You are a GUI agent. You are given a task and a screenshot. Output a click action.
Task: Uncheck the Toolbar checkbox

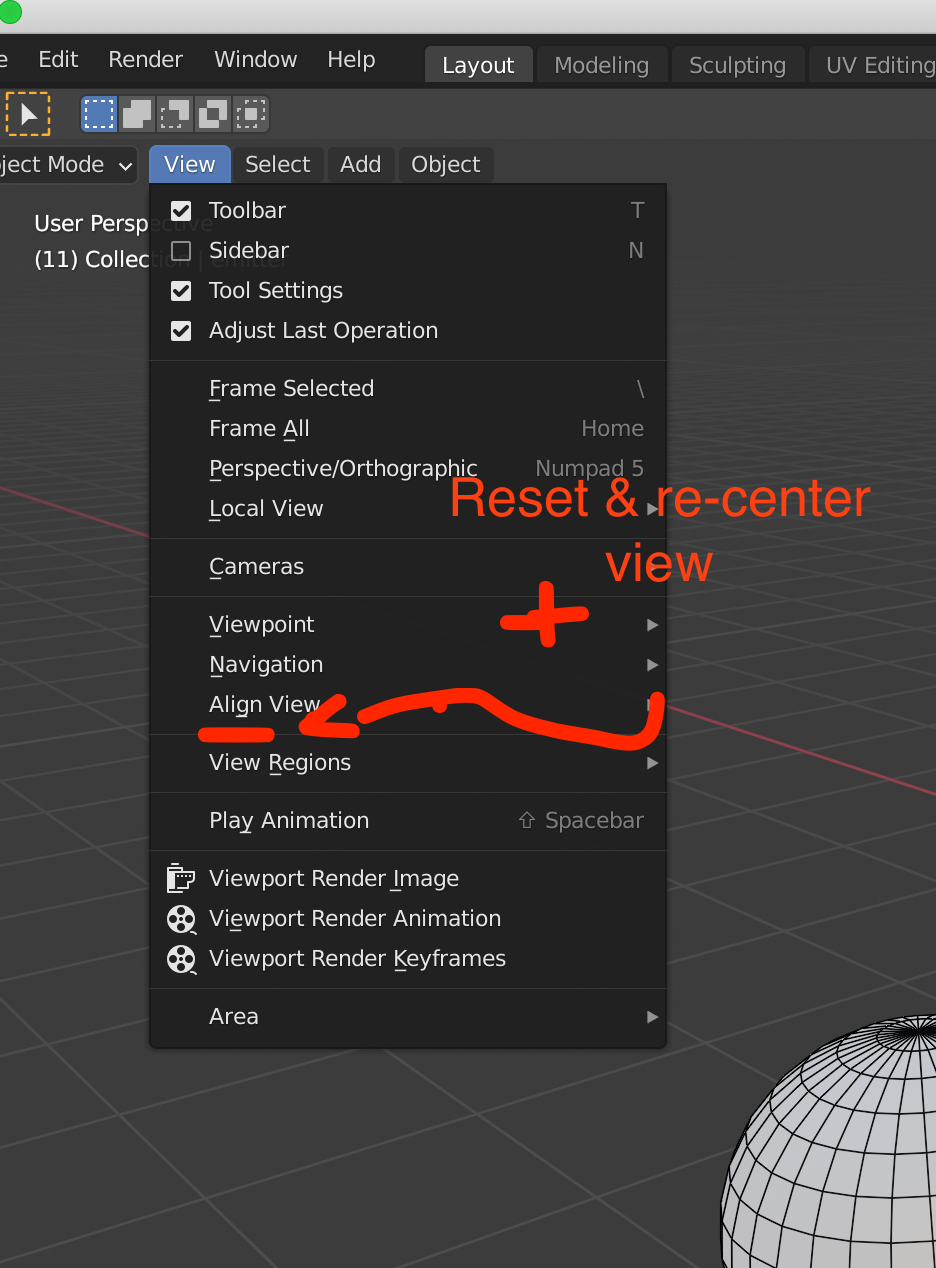181,210
